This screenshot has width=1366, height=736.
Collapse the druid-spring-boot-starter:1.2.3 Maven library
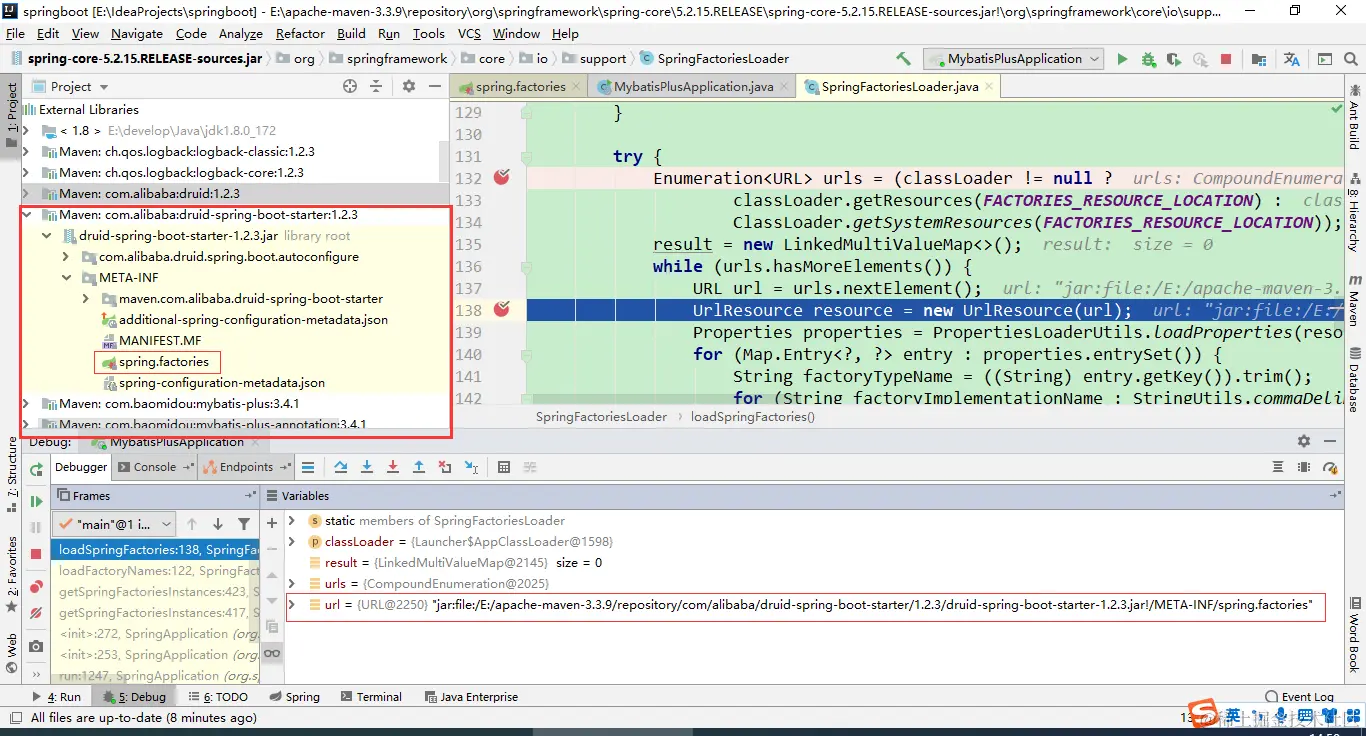pos(27,215)
